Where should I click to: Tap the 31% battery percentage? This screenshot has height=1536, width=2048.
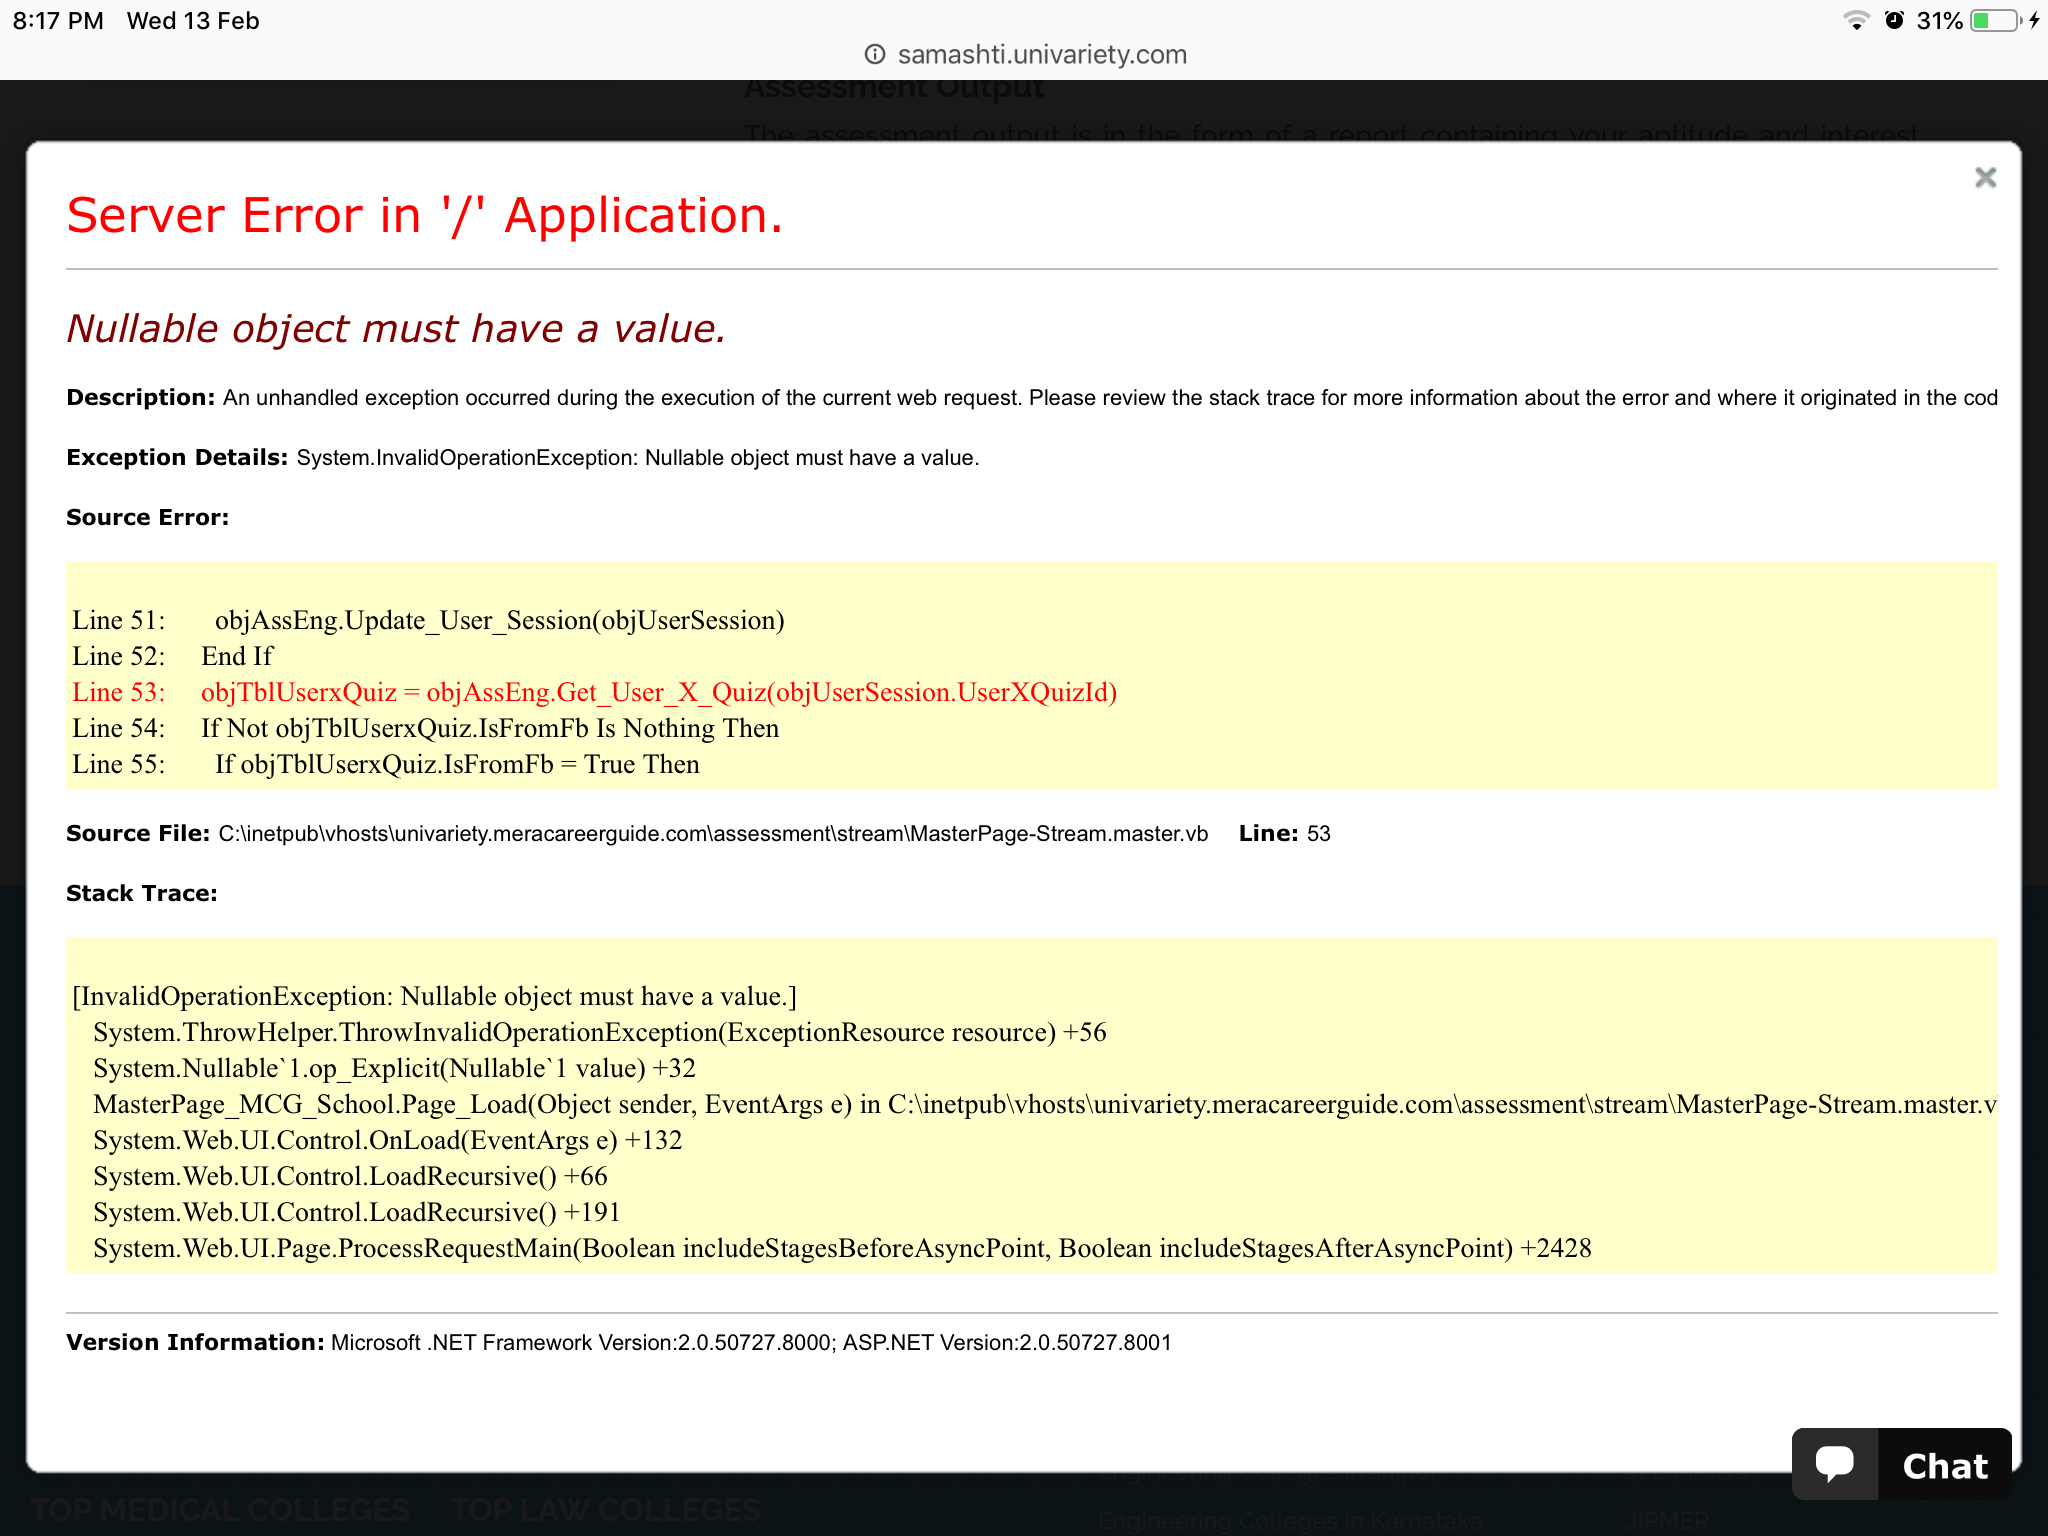pos(1939,21)
